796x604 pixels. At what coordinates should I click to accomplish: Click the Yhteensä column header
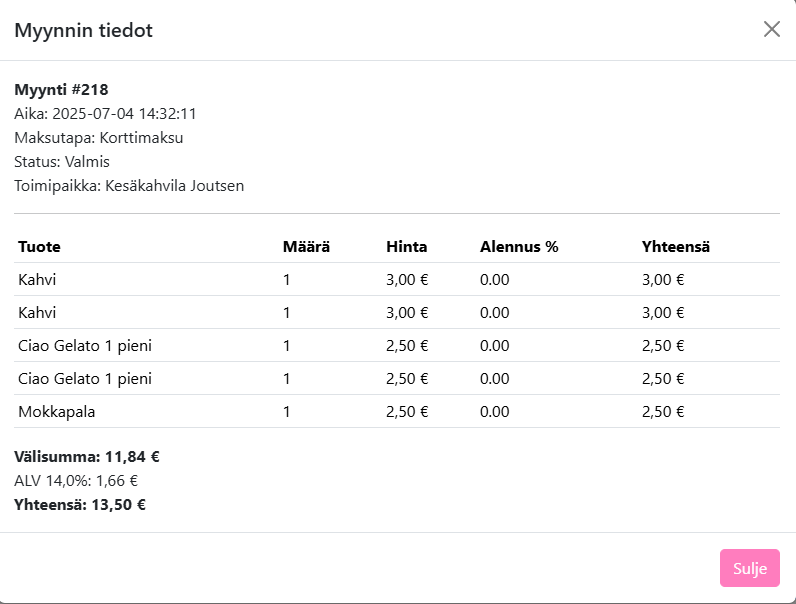point(675,246)
